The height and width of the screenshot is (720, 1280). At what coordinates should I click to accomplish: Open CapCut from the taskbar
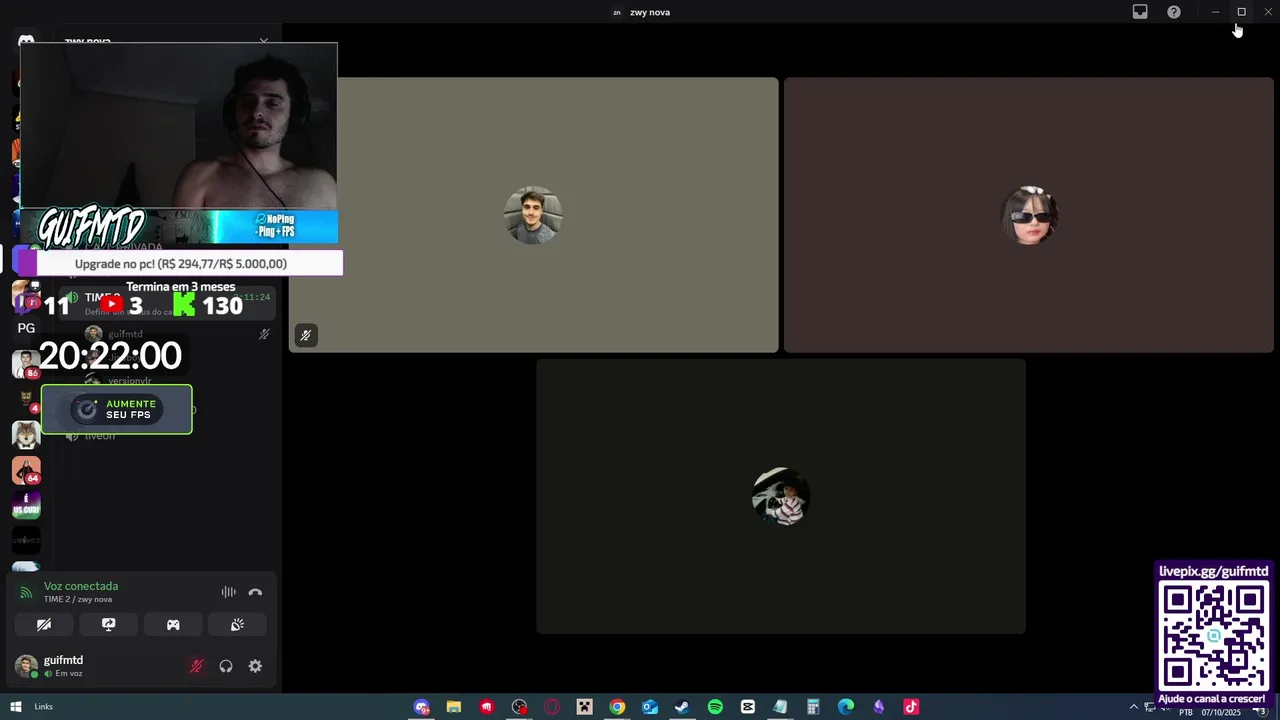tap(748, 707)
